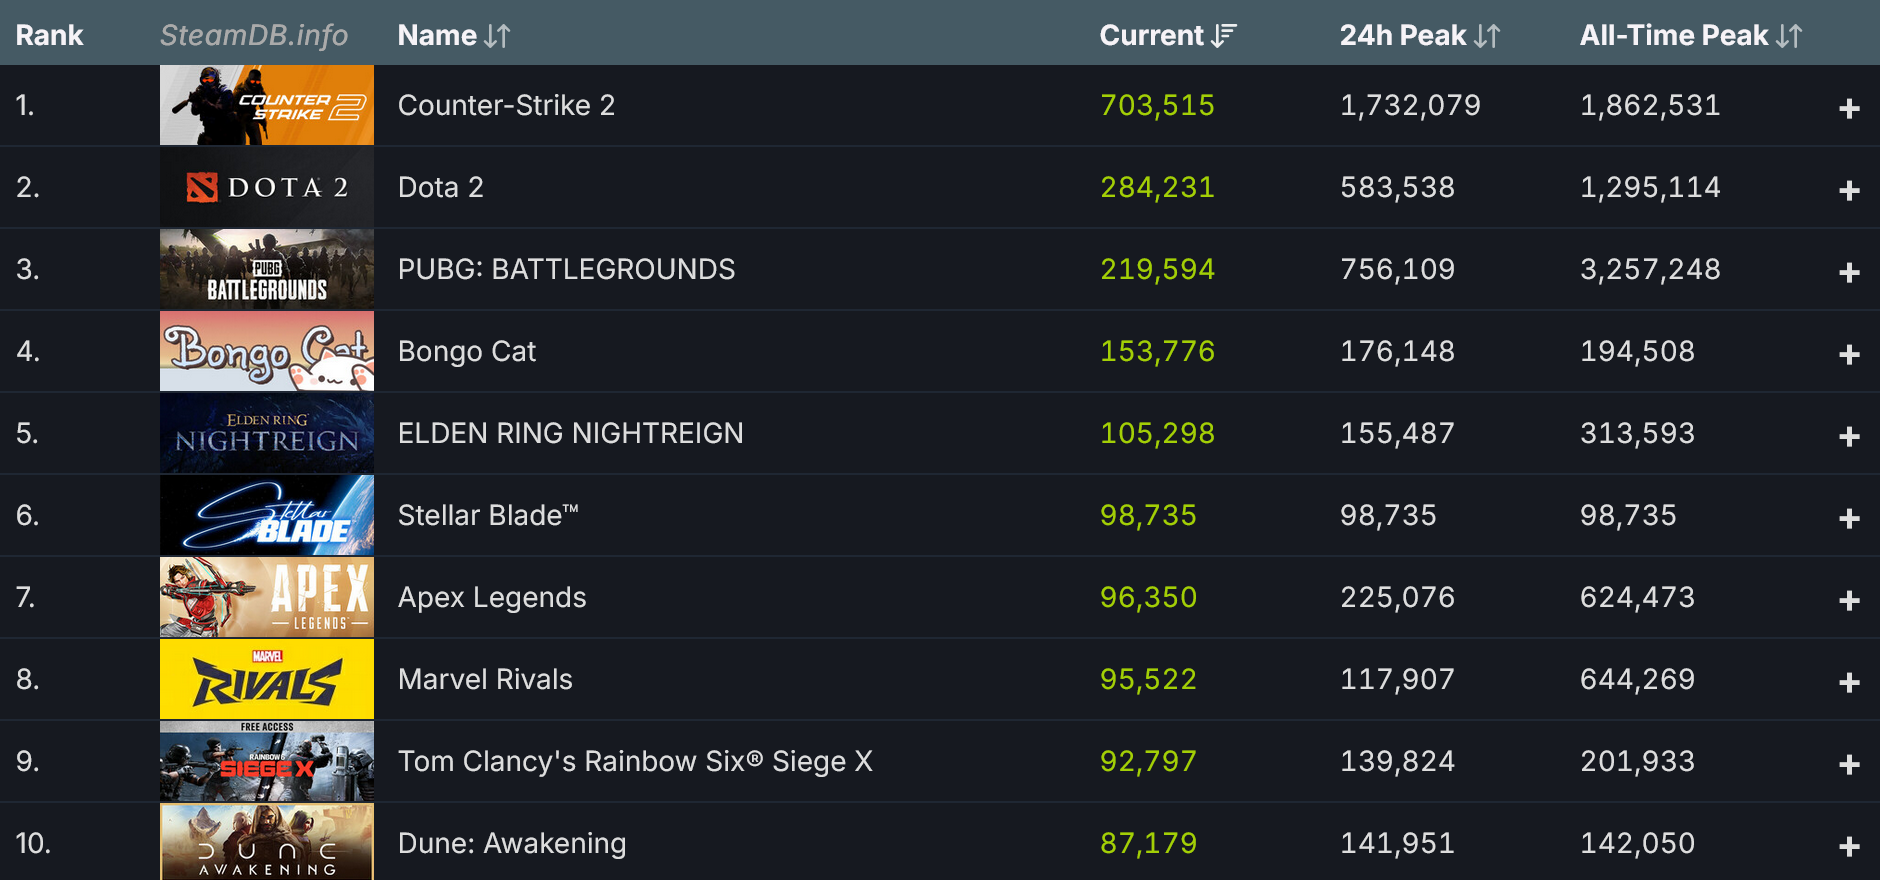
Task: Open the Bongo Cat name link
Action: [x=467, y=351]
